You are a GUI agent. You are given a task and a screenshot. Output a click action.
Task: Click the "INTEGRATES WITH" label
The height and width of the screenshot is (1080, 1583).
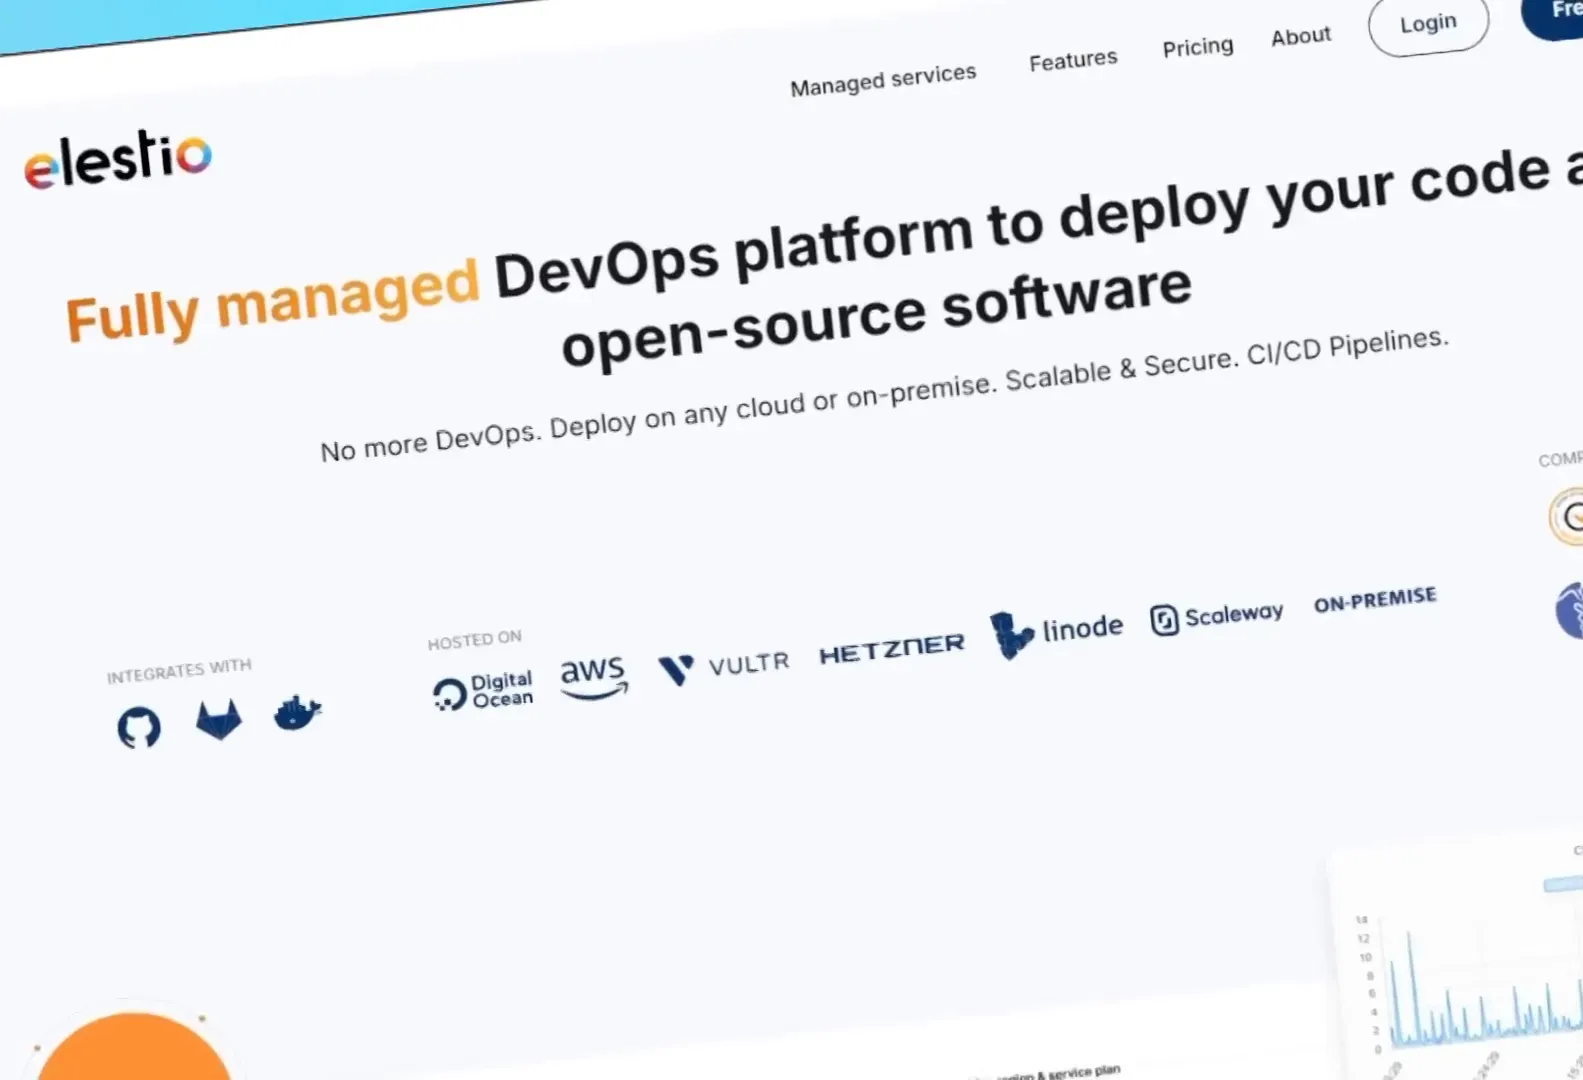[179, 671]
